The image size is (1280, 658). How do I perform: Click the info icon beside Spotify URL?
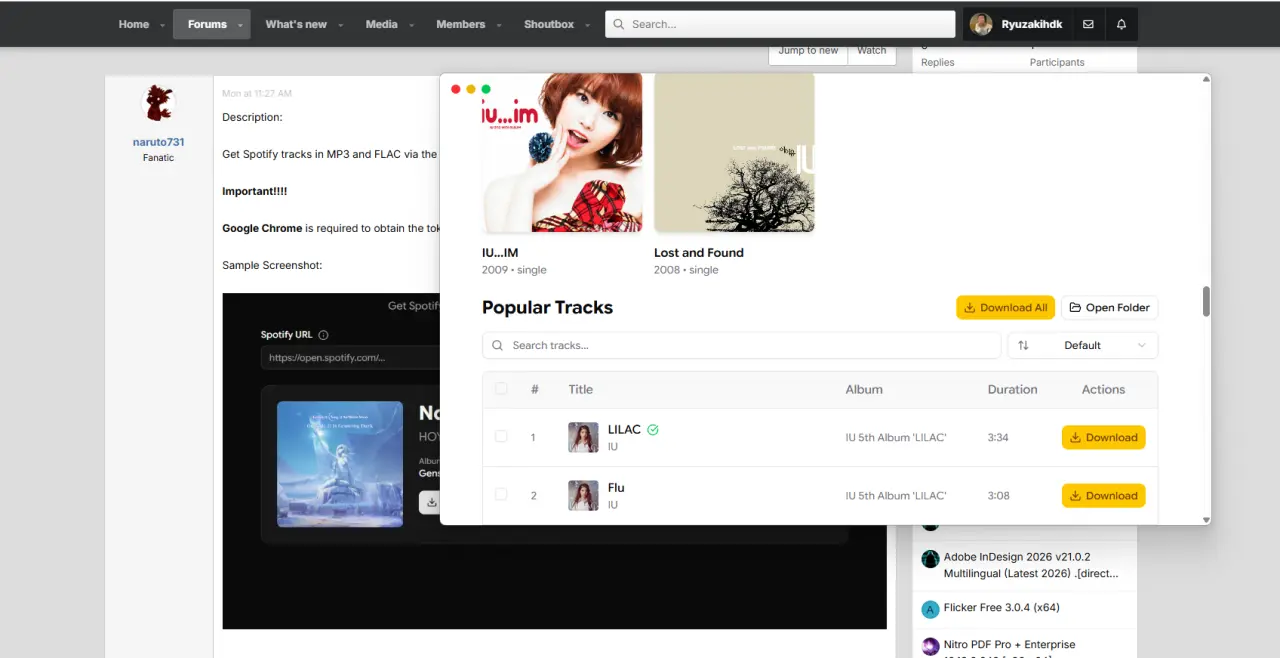pos(323,335)
